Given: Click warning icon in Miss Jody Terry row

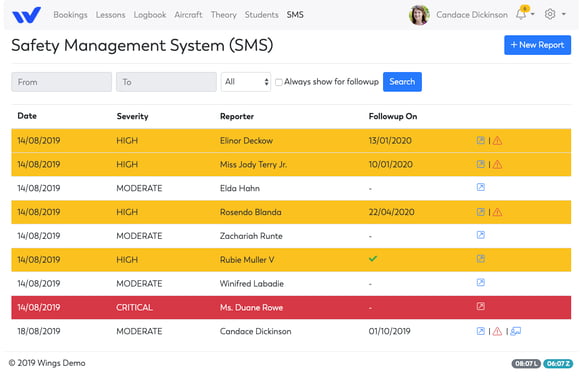Looking at the screenshot, I should 498,164.
